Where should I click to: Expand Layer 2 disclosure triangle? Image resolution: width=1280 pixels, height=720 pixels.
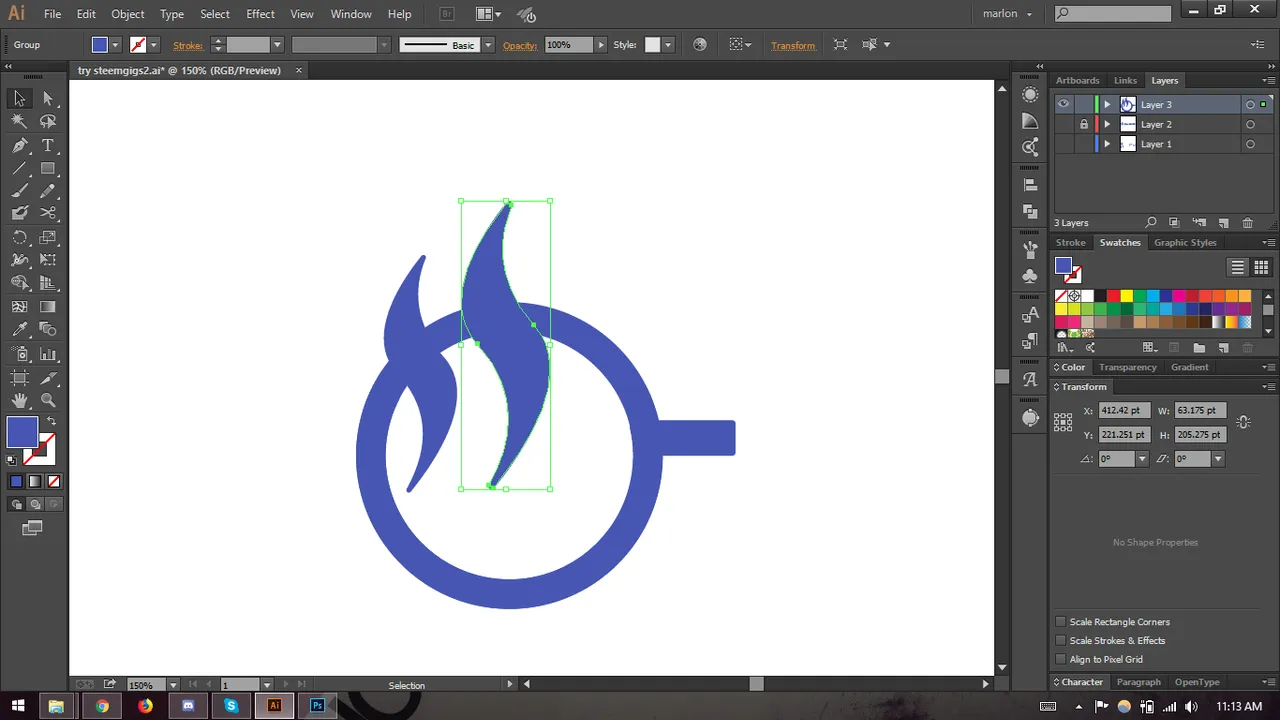tap(1107, 124)
